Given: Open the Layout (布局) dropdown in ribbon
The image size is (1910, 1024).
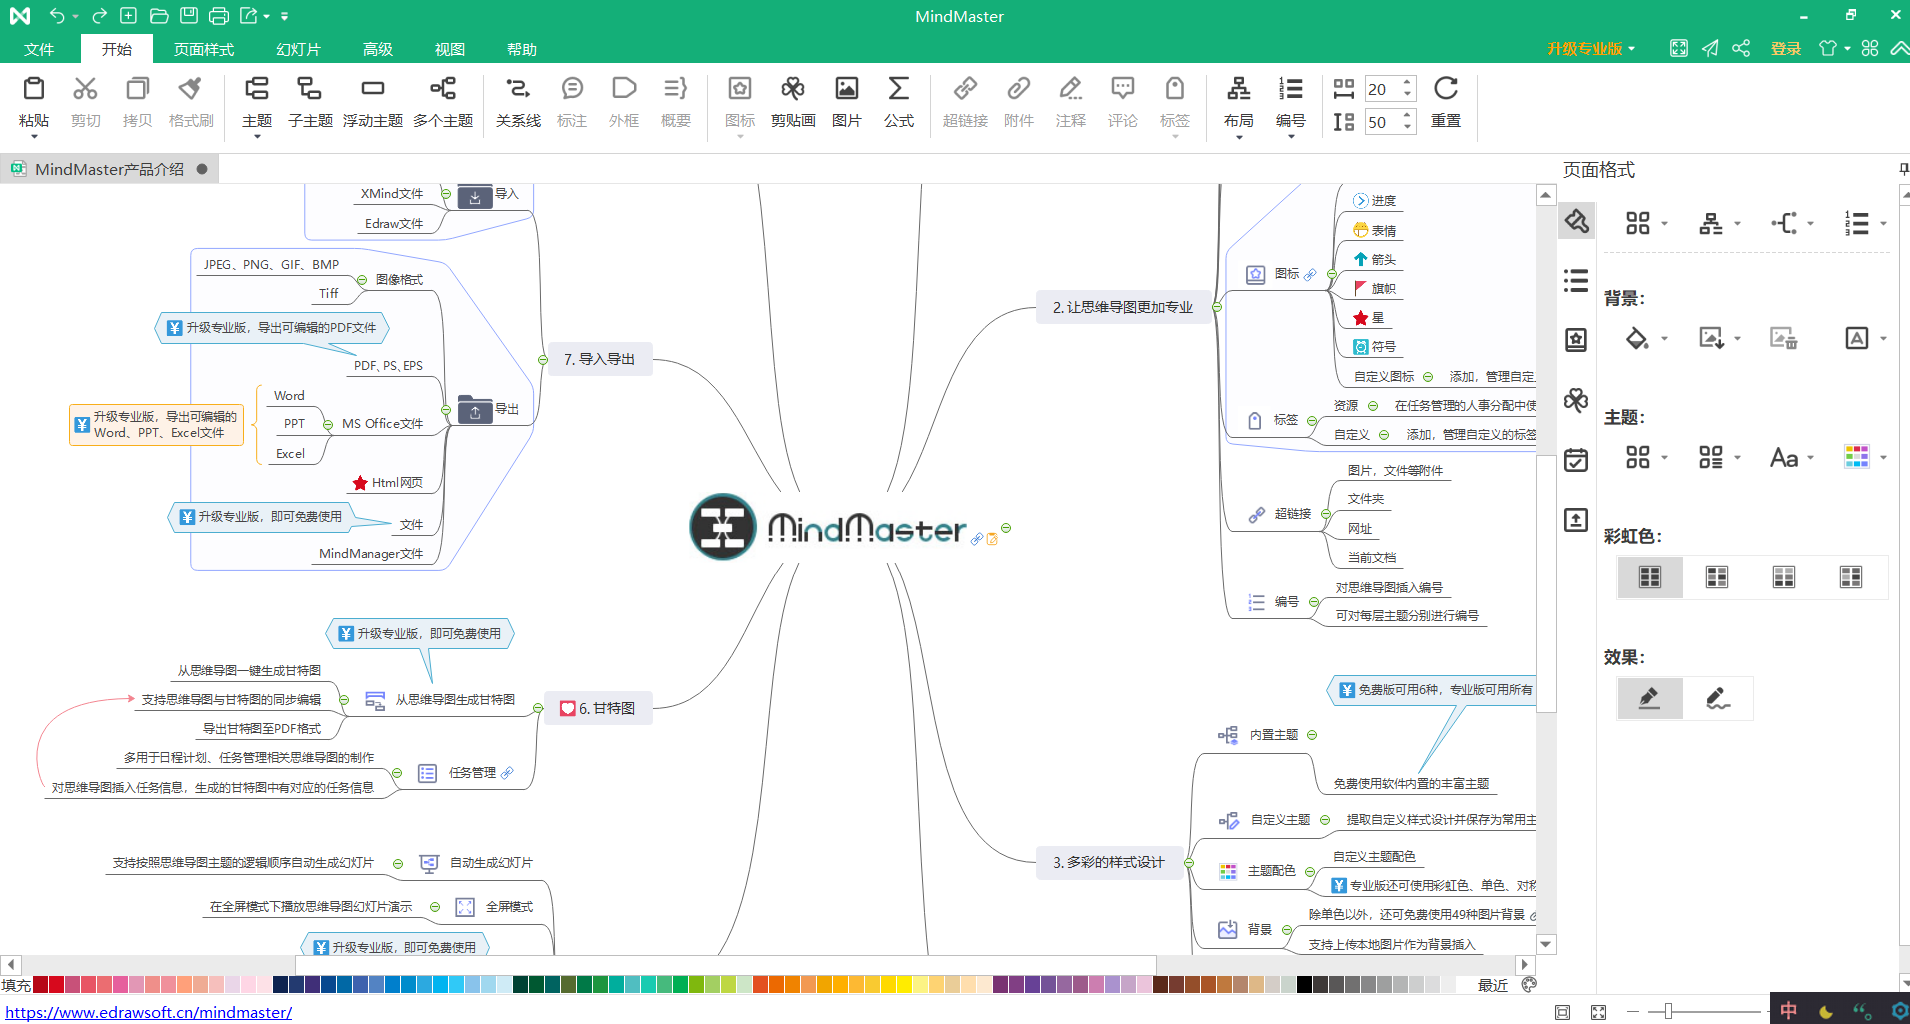Looking at the screenshot, I should (x=1239, y=137).
